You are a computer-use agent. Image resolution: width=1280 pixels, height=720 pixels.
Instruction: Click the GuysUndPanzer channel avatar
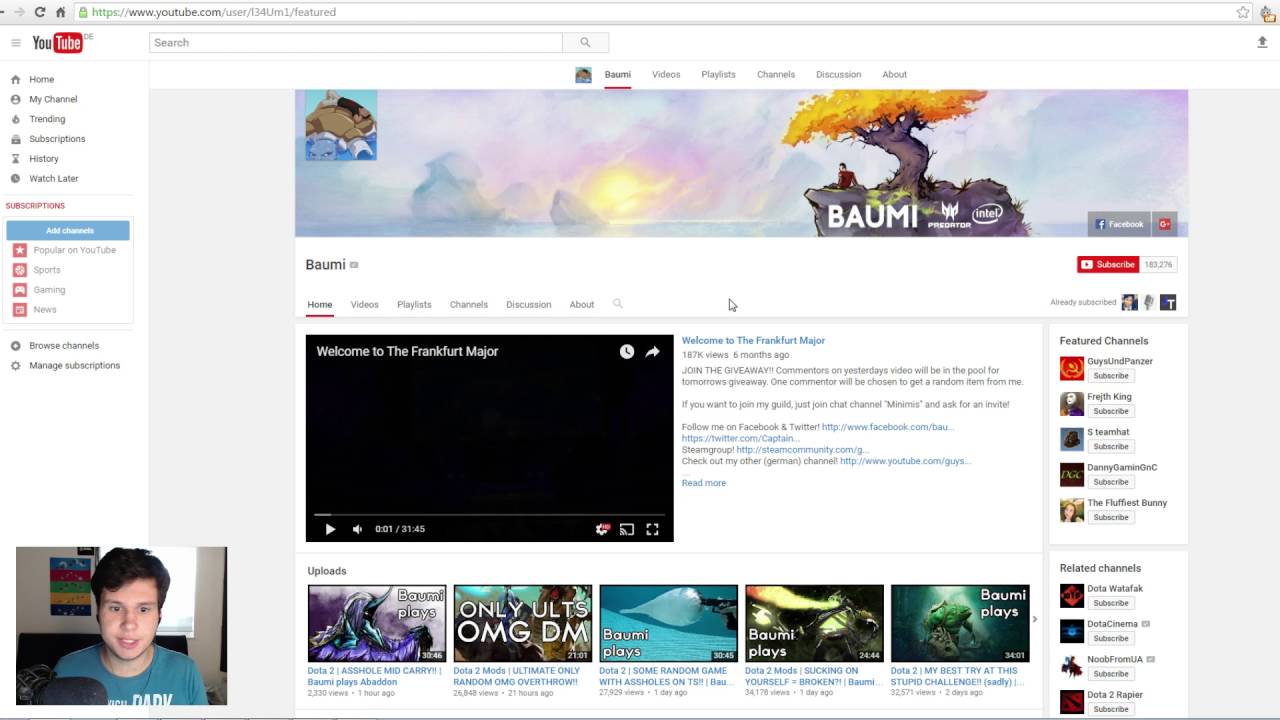coord(1072,368)
